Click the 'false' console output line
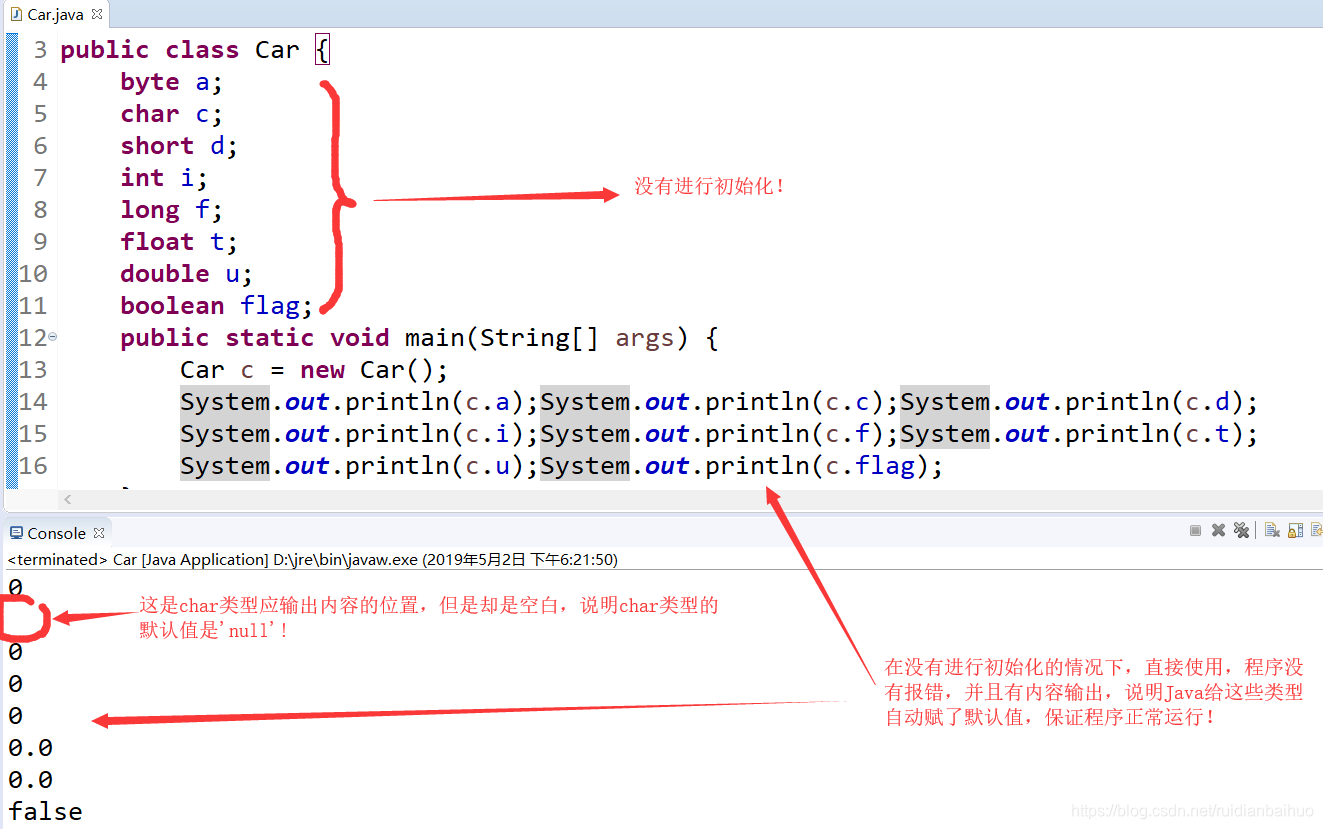1323x829 pixels. pyautogui.click(x=46, y=811)
